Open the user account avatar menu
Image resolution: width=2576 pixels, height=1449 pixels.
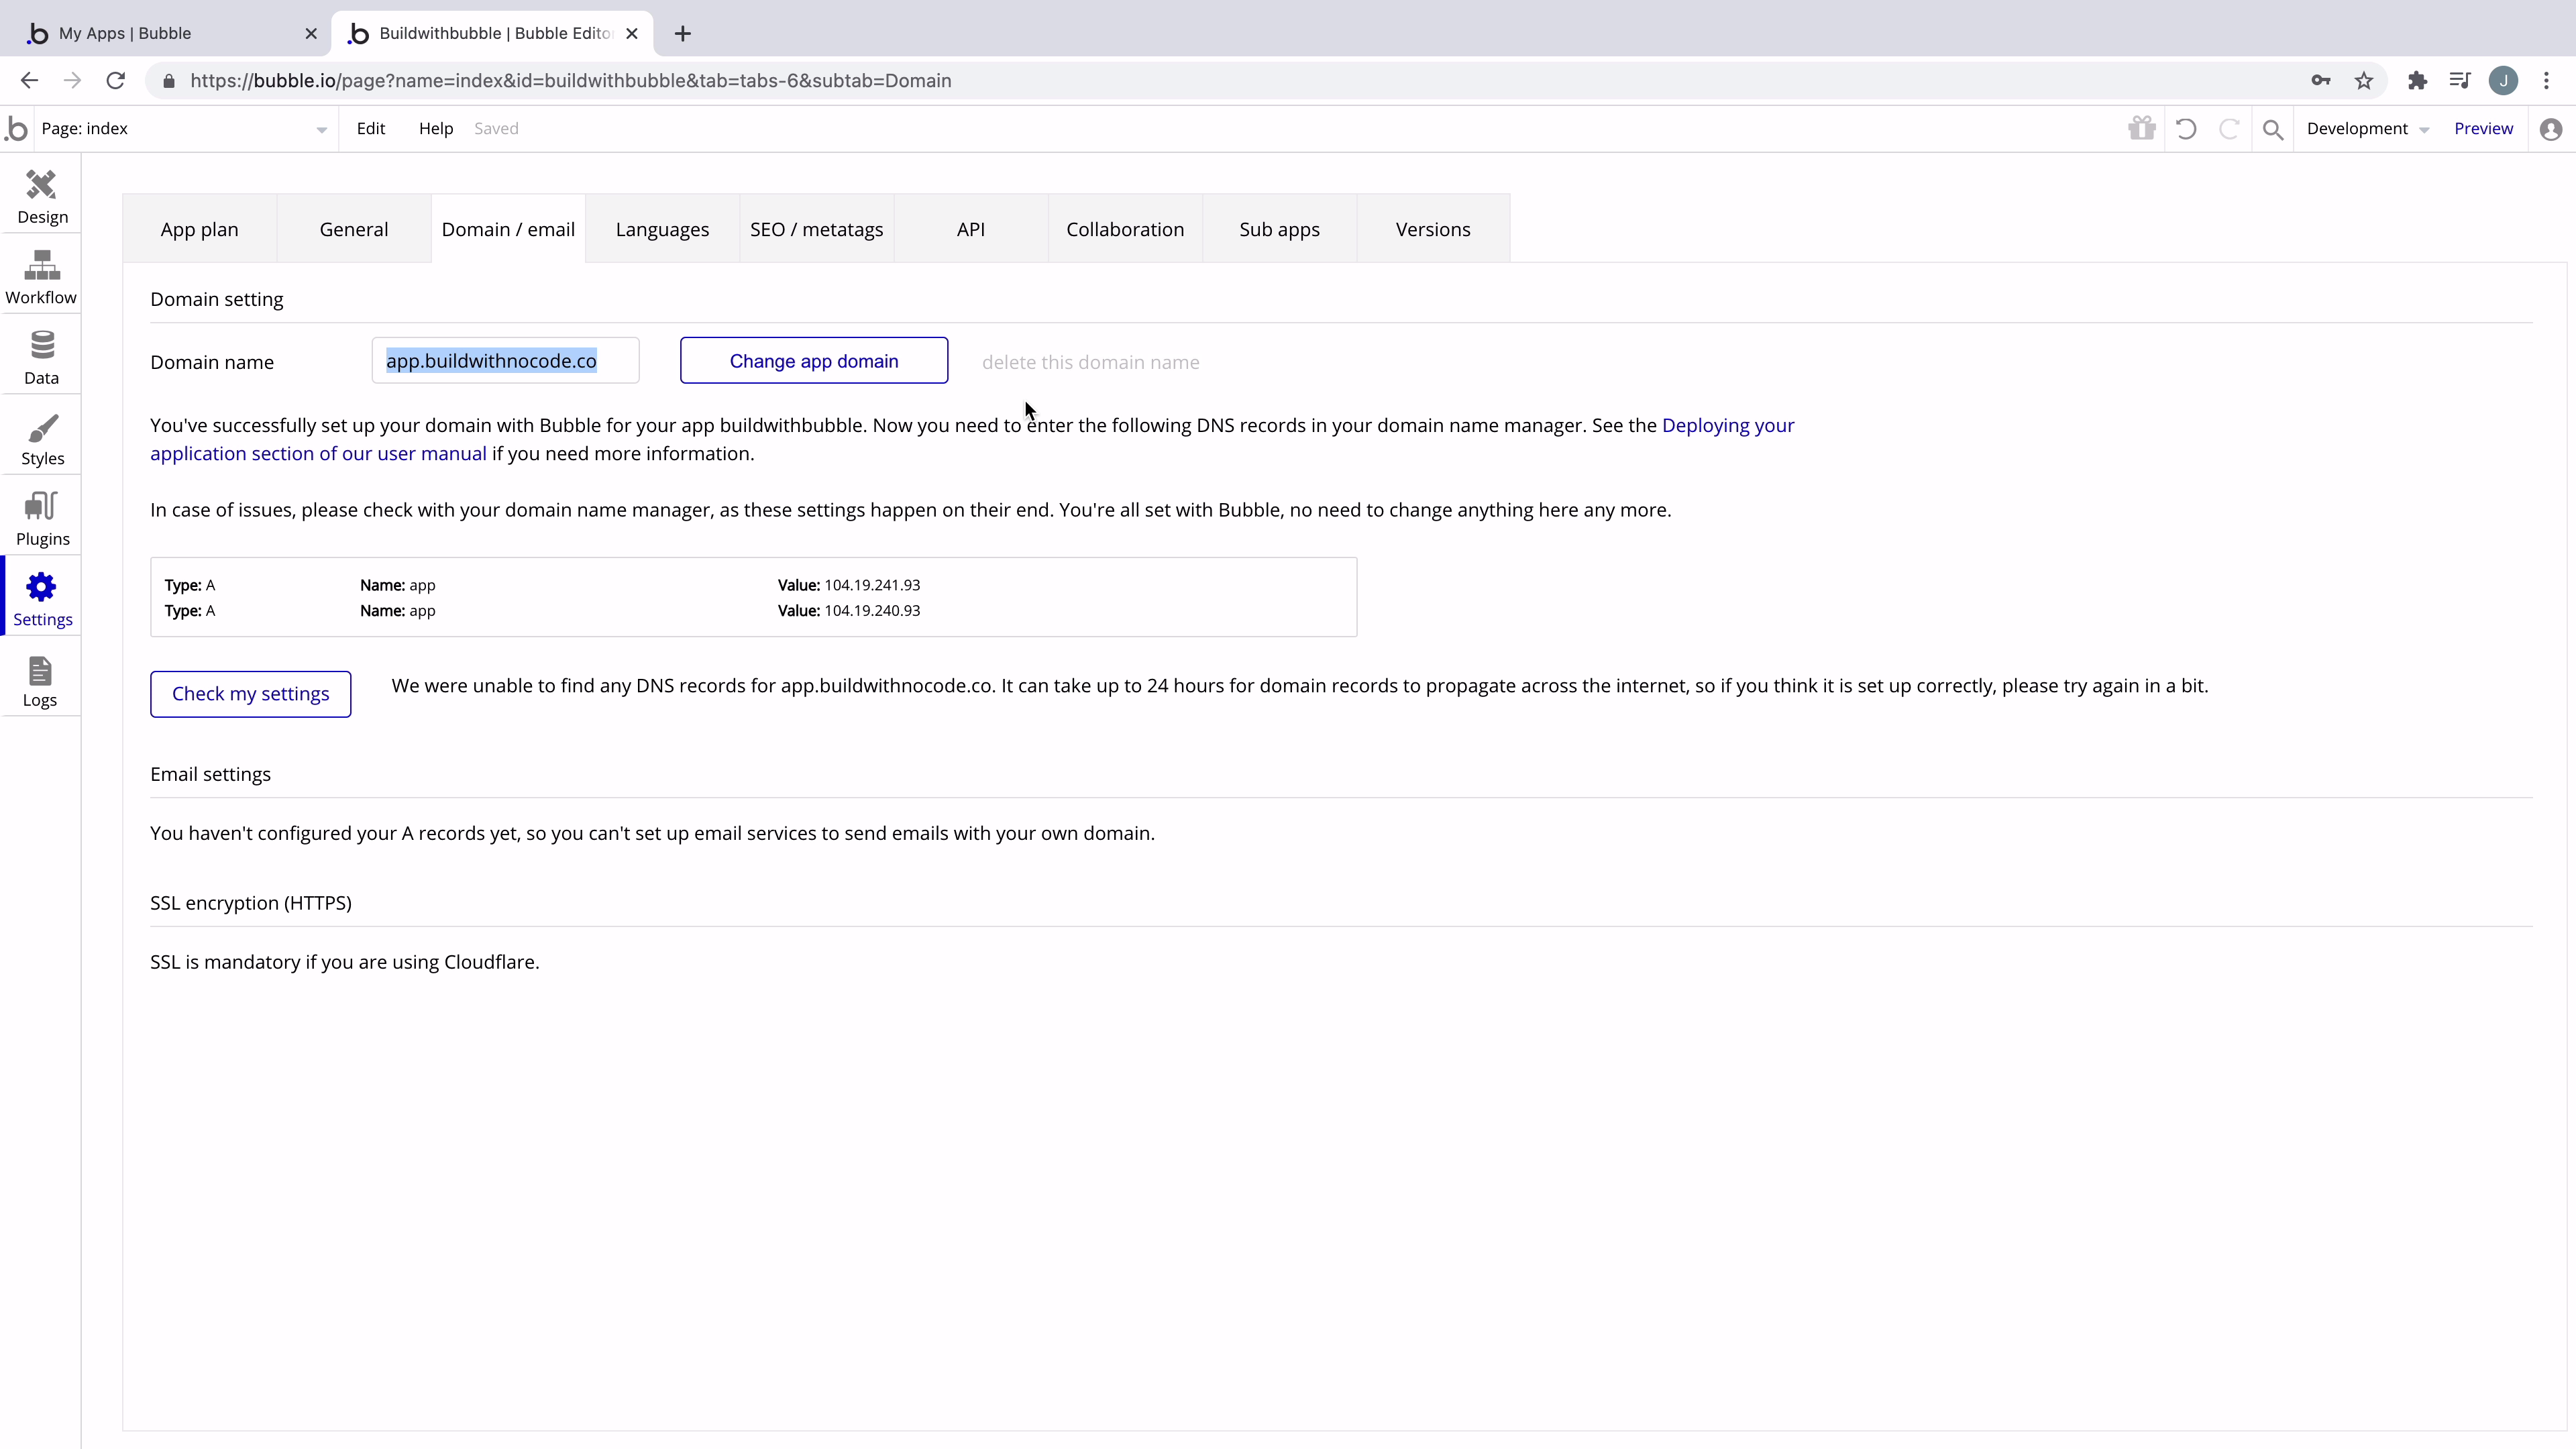click(2551, 128)
